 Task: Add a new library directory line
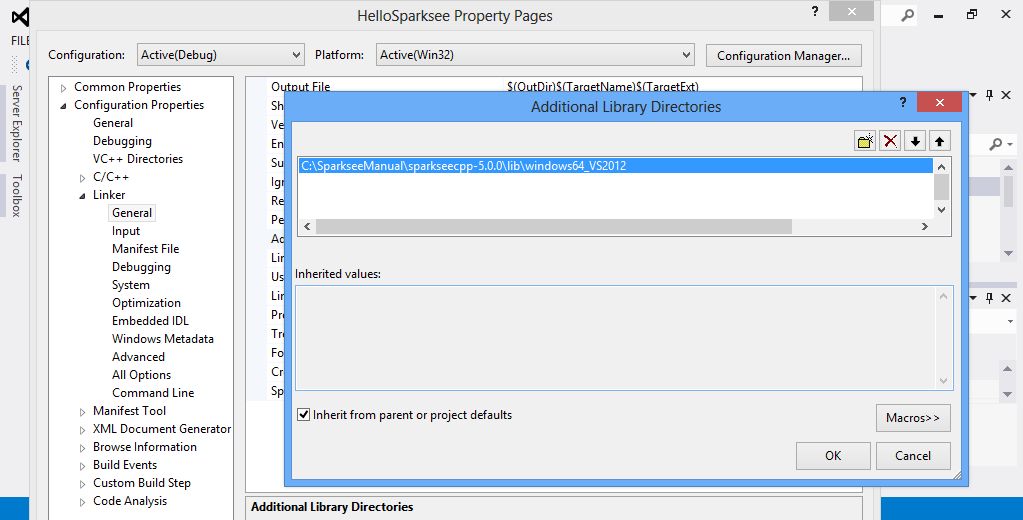[865, 141]
